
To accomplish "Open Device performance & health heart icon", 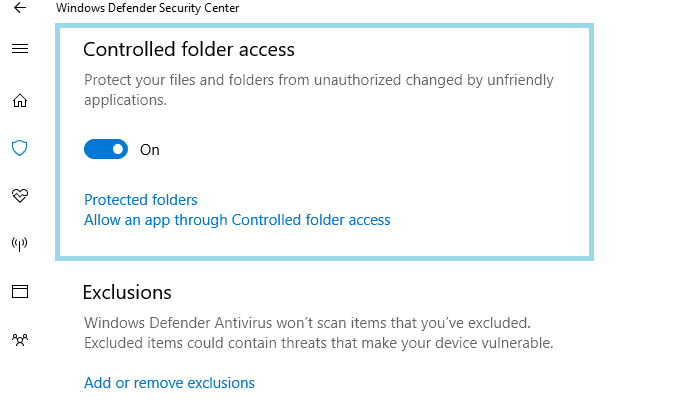I will pos(19,195).
